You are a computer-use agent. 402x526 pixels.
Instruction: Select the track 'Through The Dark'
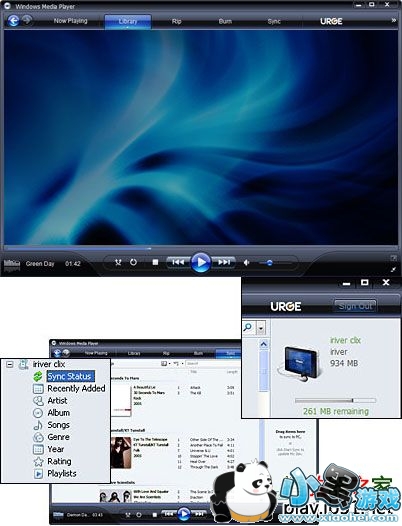tap(204, 467)
